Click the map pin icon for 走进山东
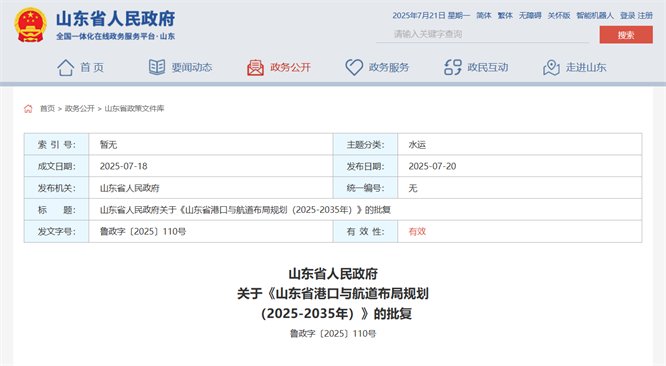The image size is (666, 366). tap(551, 68)
